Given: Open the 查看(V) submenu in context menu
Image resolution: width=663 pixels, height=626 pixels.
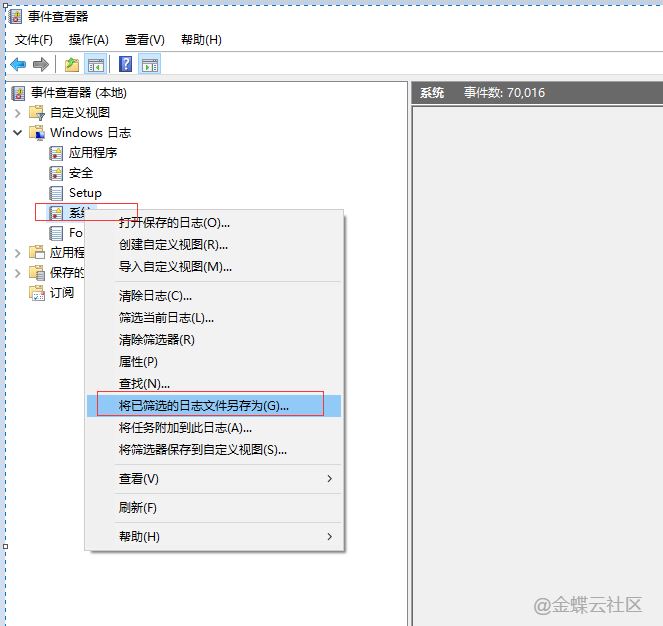Looking at the screenshot, I should coord(138,479).
